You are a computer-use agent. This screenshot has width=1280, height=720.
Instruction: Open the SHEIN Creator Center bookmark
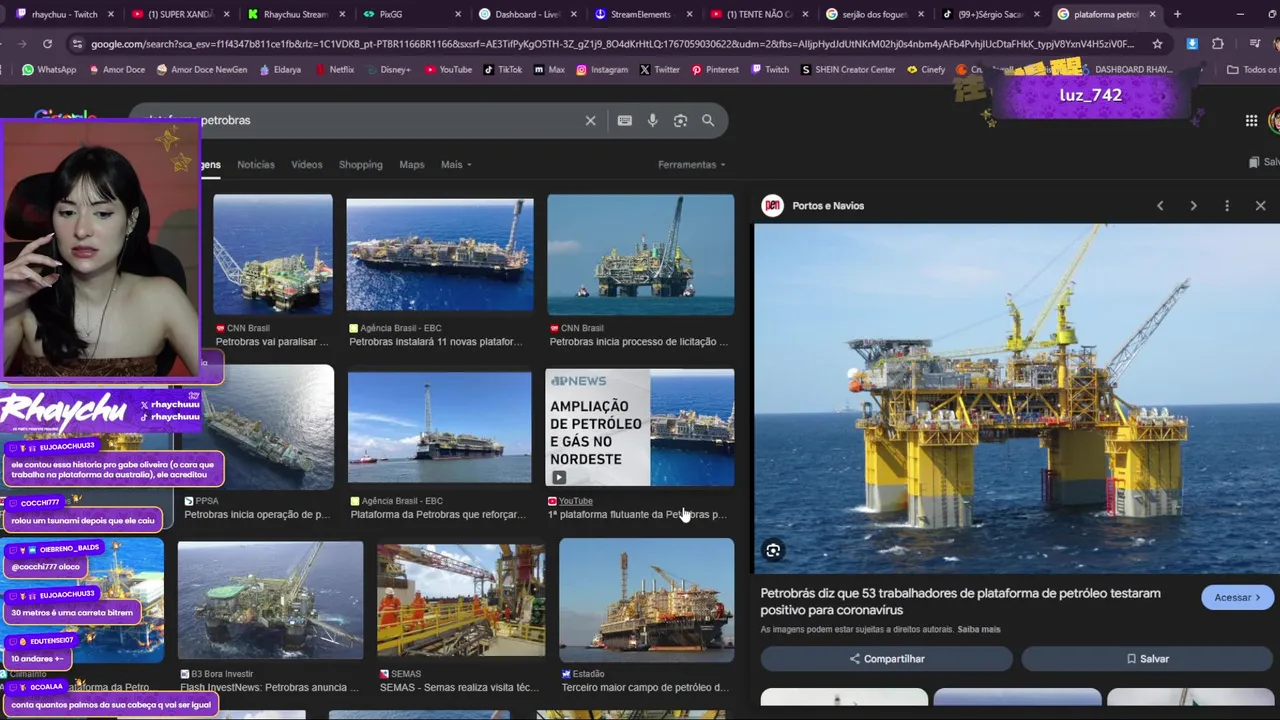point(848,69)
